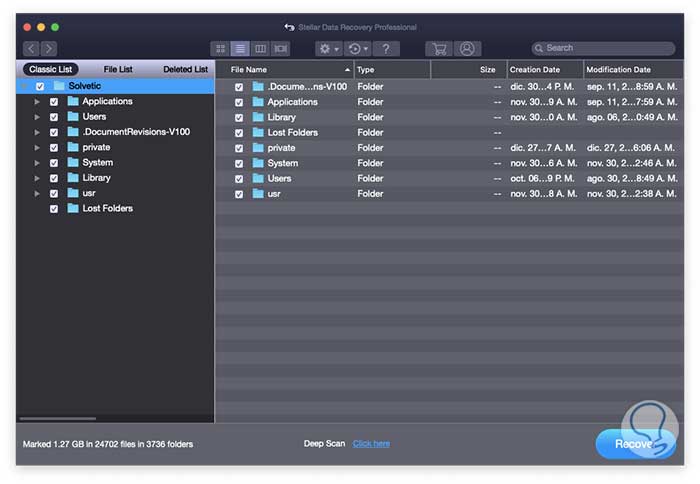The image size is (700, 484).
Task: Uncheck private in the left tree
Action: (54, 148)
